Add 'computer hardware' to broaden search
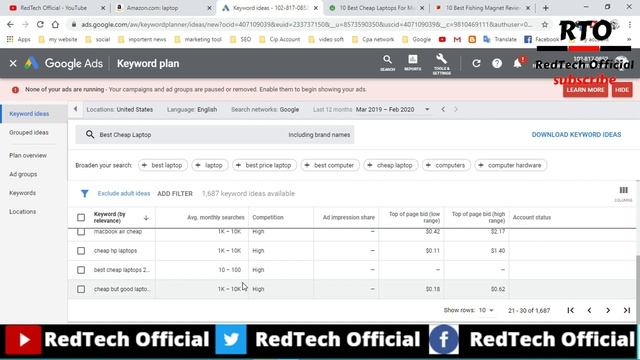This screenshot has height=360, width=640. tap(511, 165)
